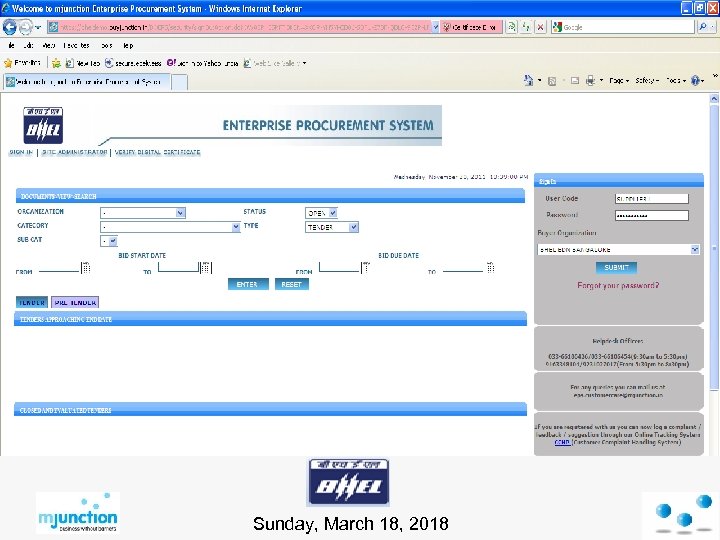This screenshot has width=720, height=540.
Task: Expand the address bar history dropdown
Action: 435,27
